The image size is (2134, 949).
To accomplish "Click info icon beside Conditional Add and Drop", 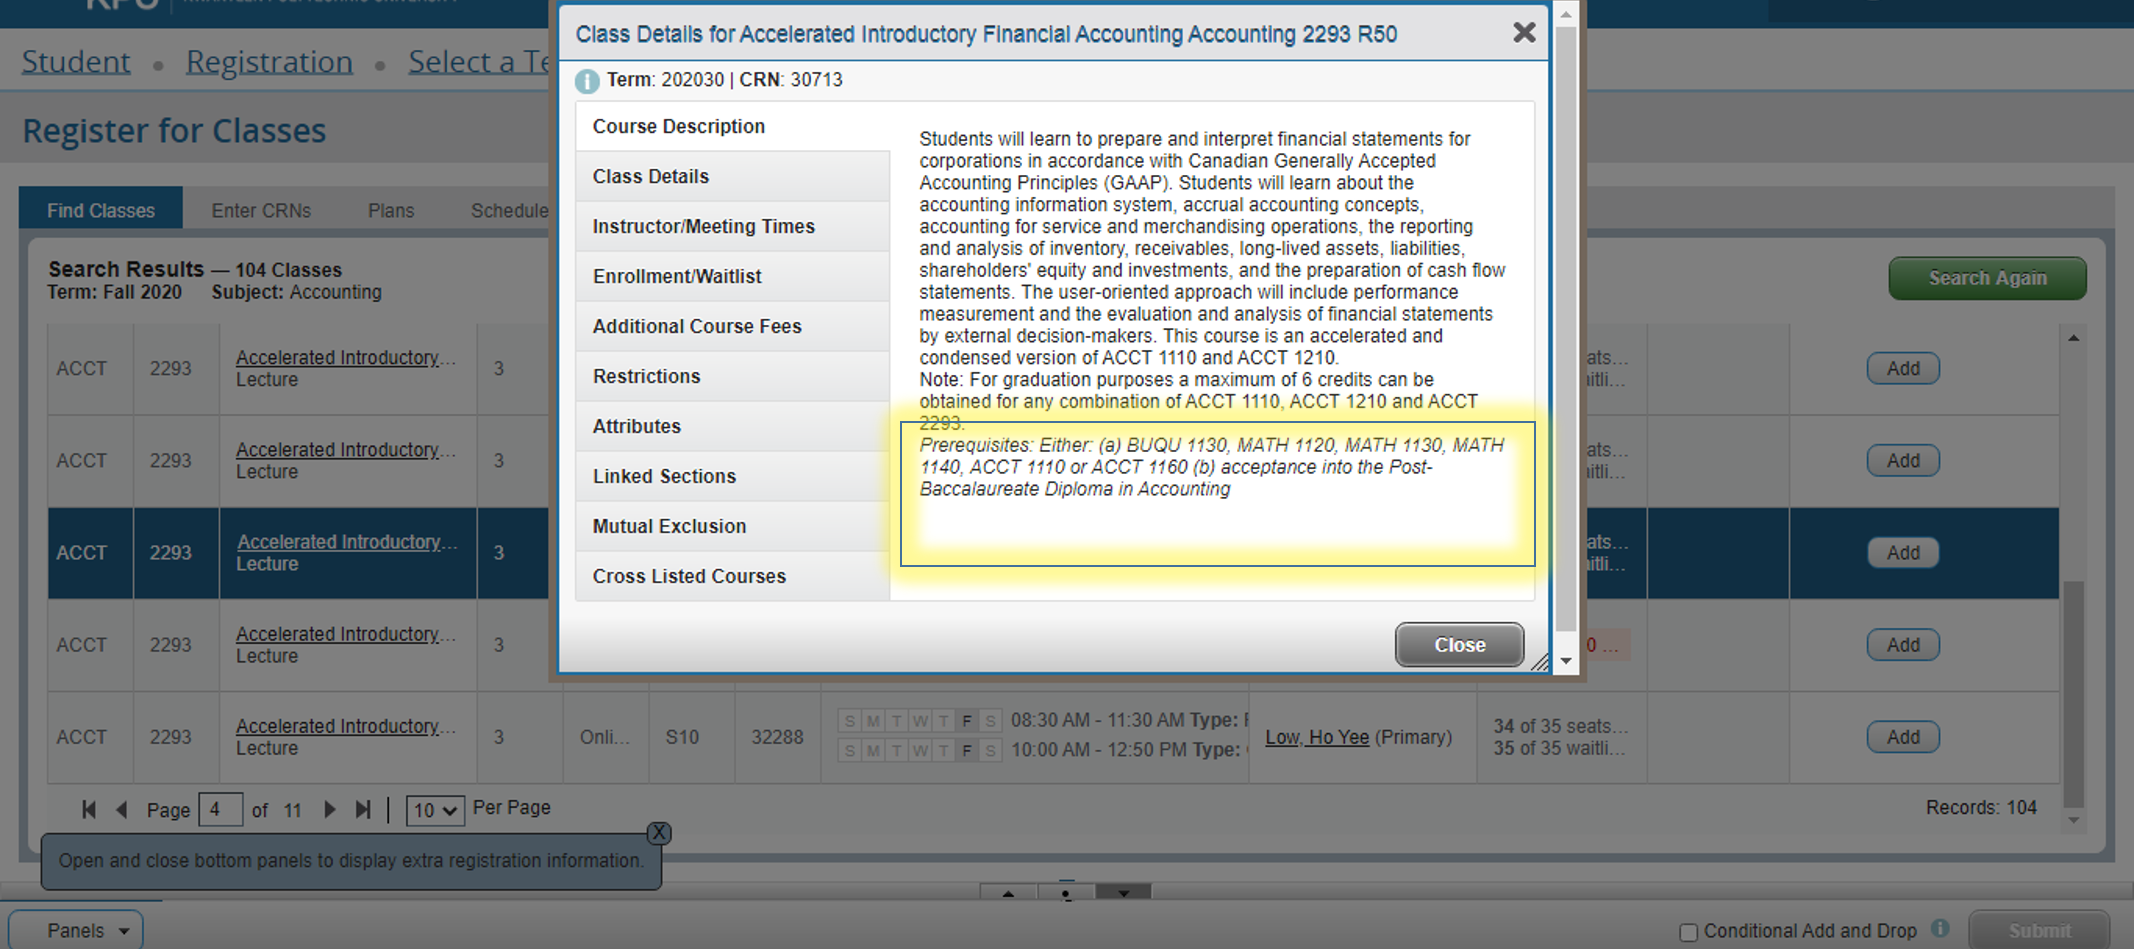I will (1940, 929).
